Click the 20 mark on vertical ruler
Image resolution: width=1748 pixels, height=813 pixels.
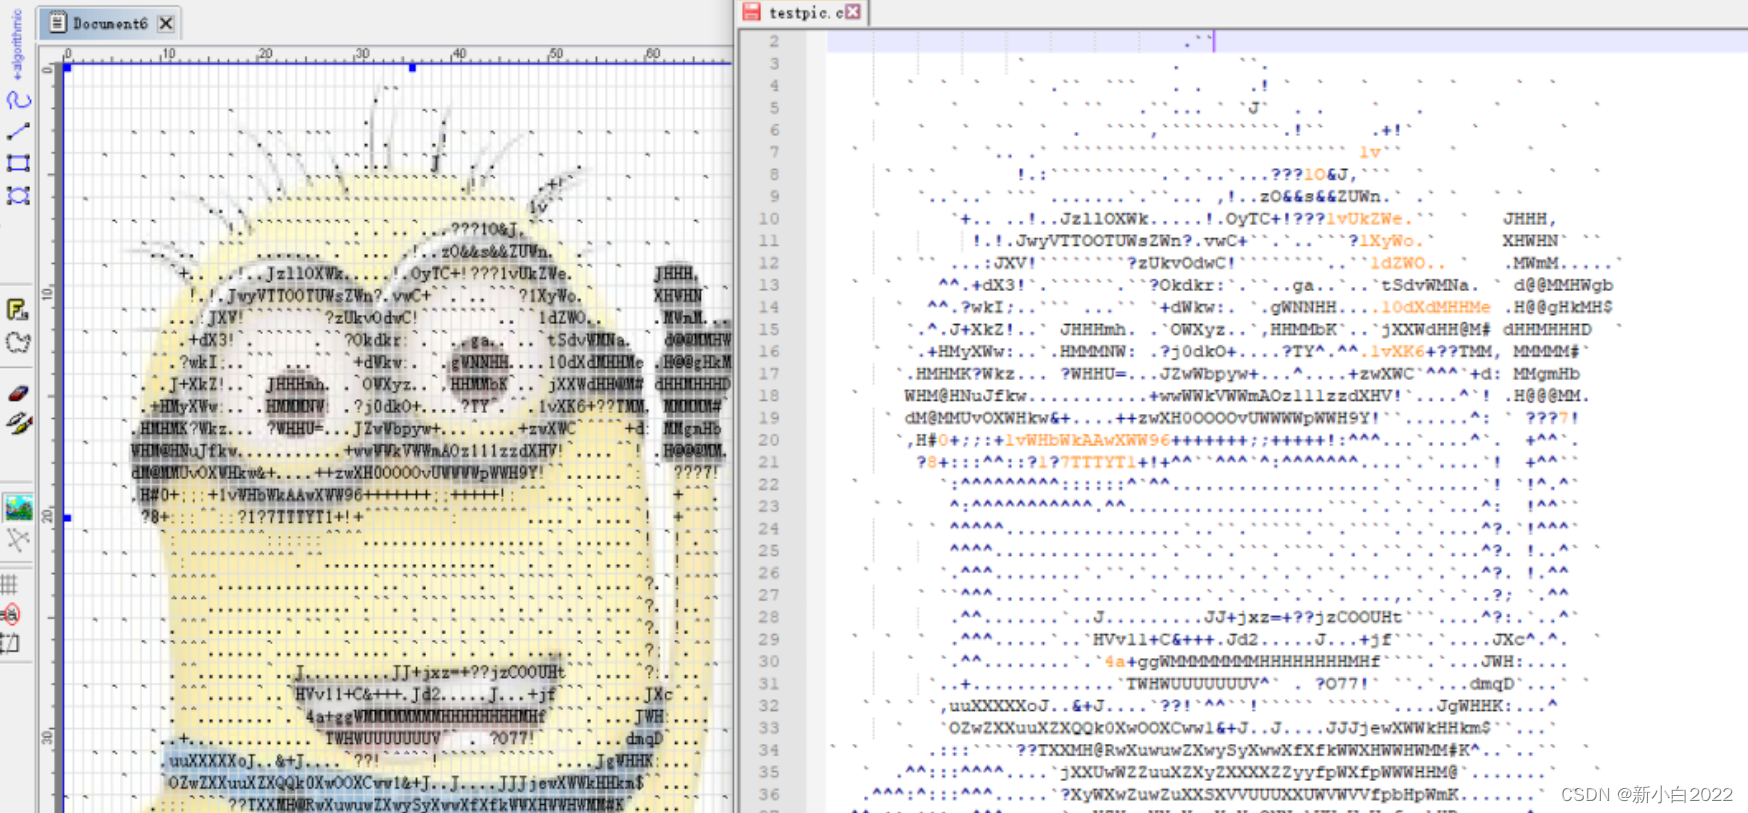(x=47, y=516)
